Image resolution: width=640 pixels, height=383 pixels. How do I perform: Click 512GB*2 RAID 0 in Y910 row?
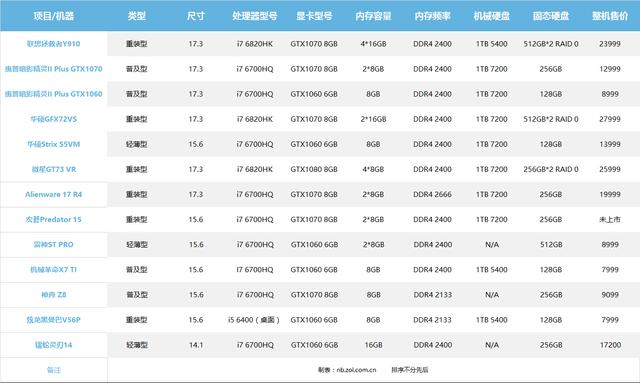click(551, 44)
